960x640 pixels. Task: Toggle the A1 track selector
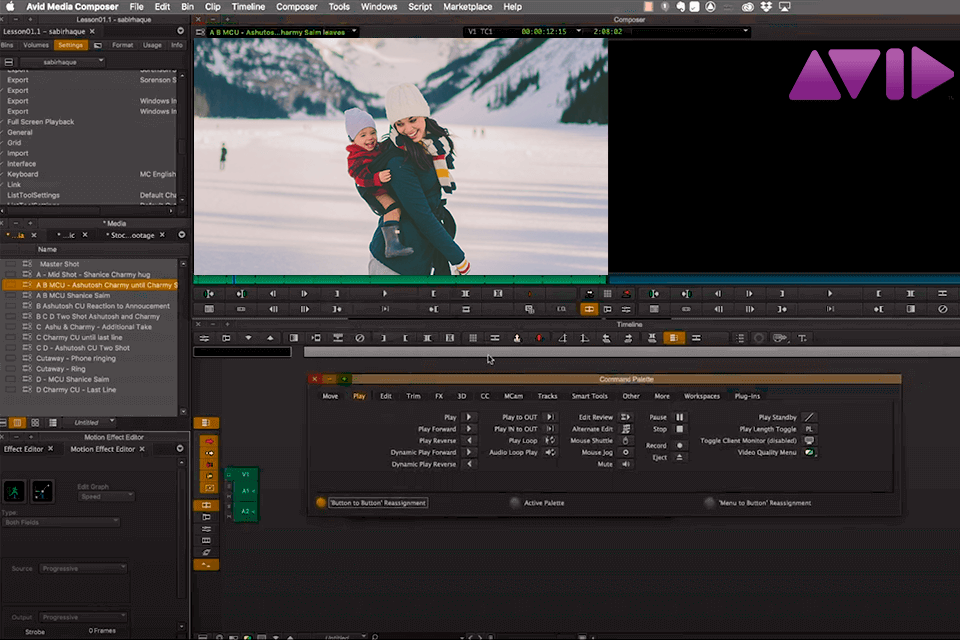(246, 491)
